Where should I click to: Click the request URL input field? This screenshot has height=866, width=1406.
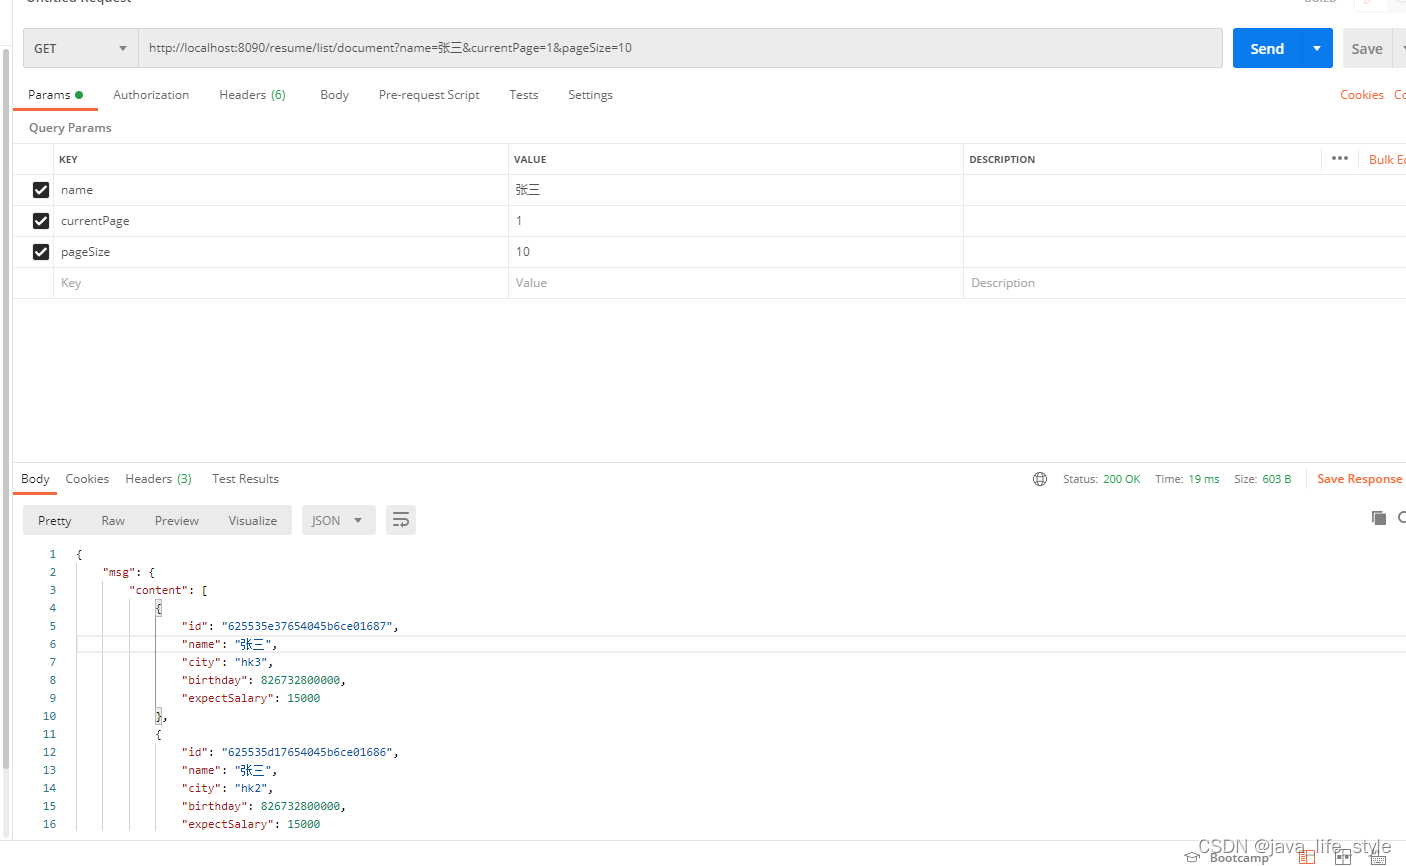680,48
